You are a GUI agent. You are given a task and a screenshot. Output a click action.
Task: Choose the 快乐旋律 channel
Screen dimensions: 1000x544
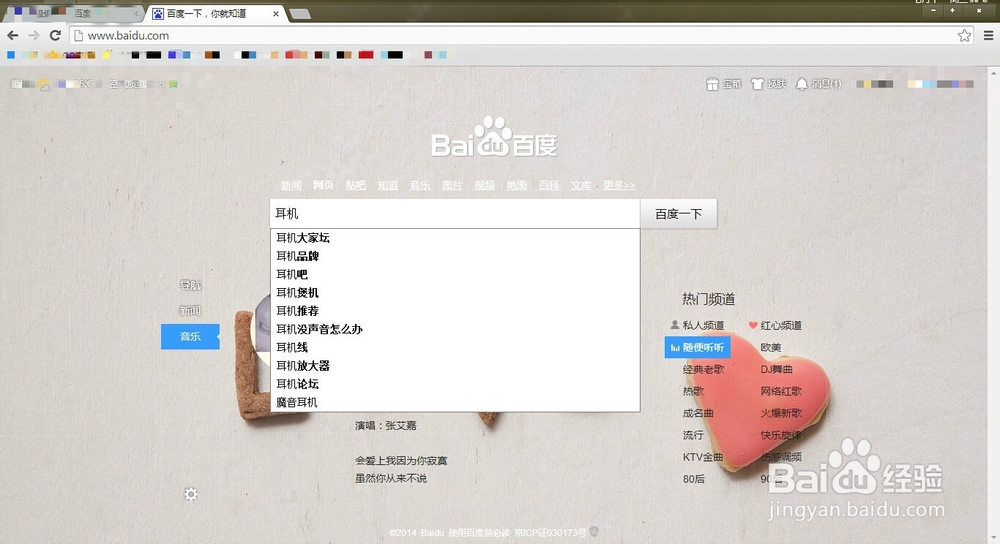click(781, 435)
